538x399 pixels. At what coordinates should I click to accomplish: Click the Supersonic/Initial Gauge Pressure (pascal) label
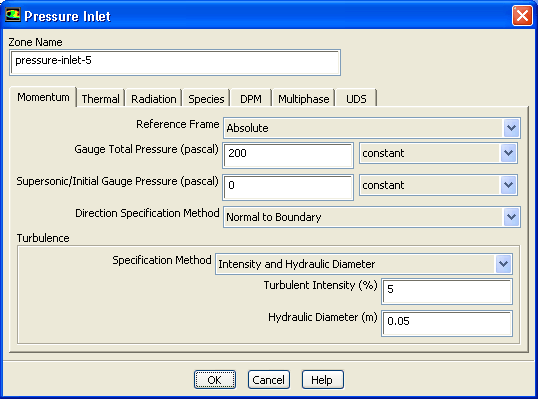(117, 181)
